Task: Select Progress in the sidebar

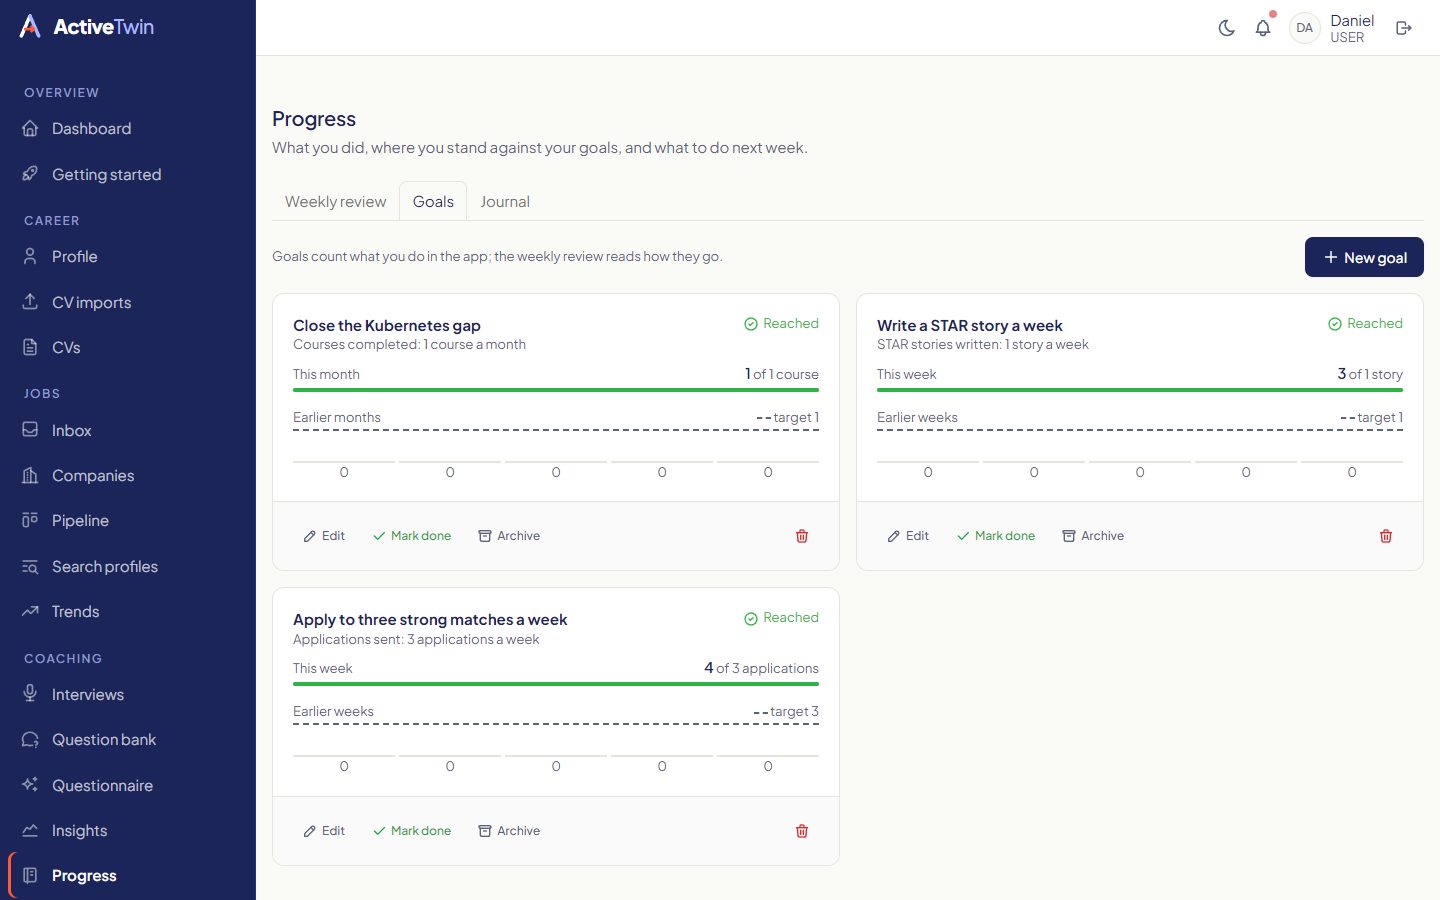Action: (x=128, y=875)
